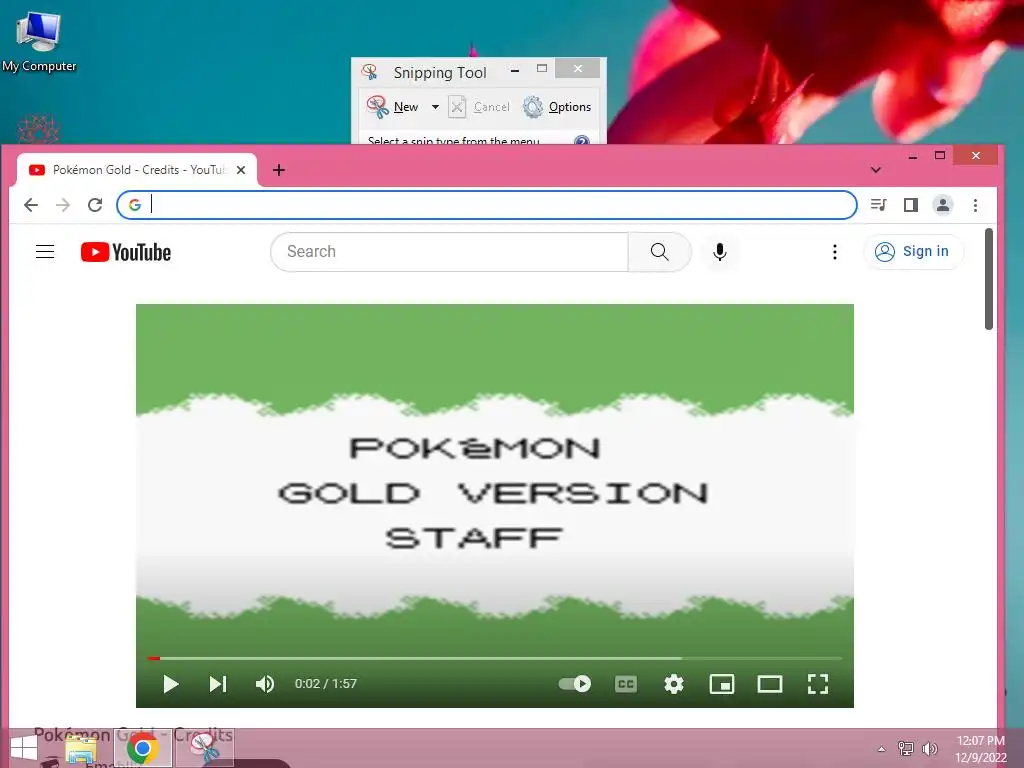Switch to theater mode
Screen dimensions: 1024x768
pyautogui.click(x=770, y=684)
